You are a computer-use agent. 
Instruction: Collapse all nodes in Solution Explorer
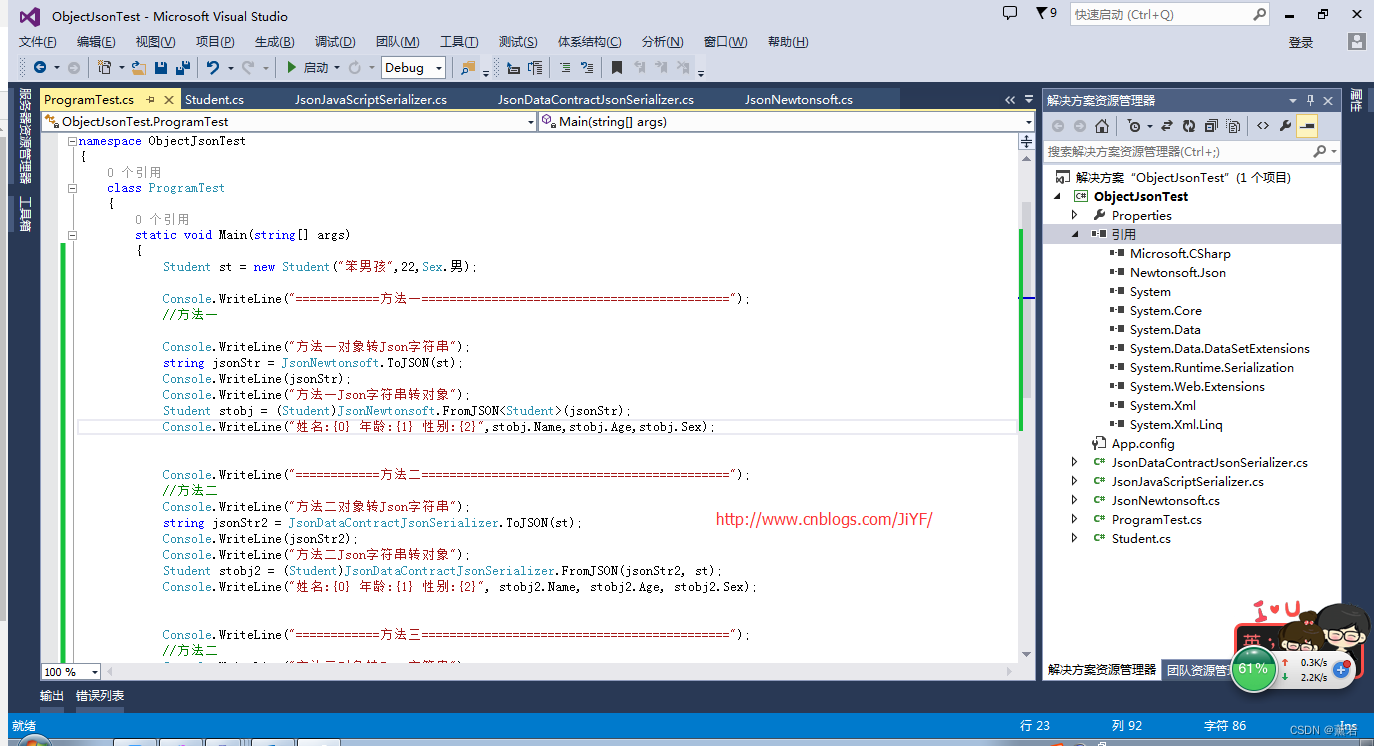1211,125
